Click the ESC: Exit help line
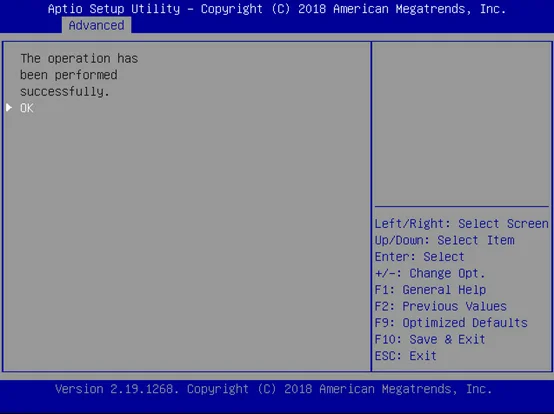Image resolution: width=554 pixels, height=414 pixels. (406, 356)
